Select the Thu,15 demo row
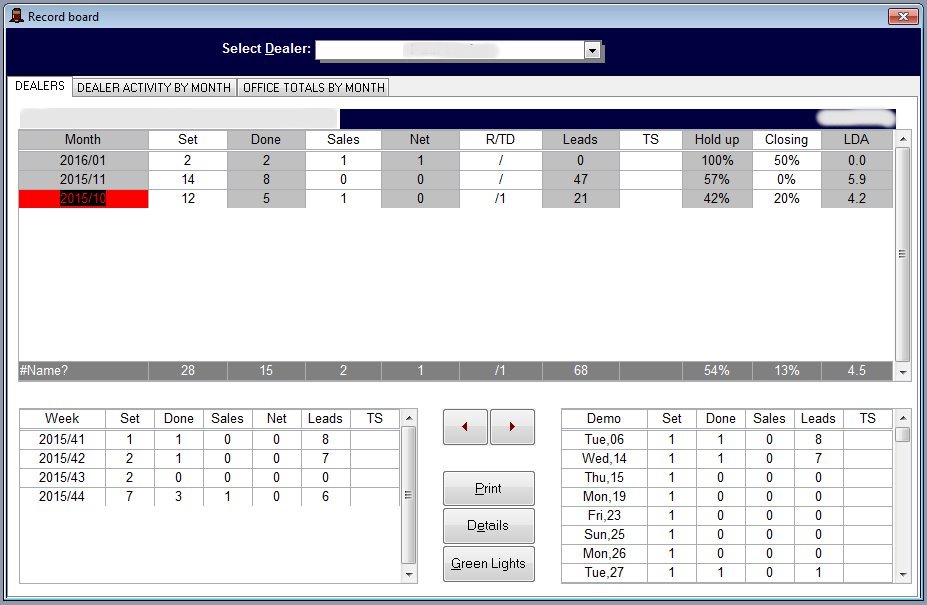The height and width of the screenshot is (605, 927). click(x=727, y=477)
